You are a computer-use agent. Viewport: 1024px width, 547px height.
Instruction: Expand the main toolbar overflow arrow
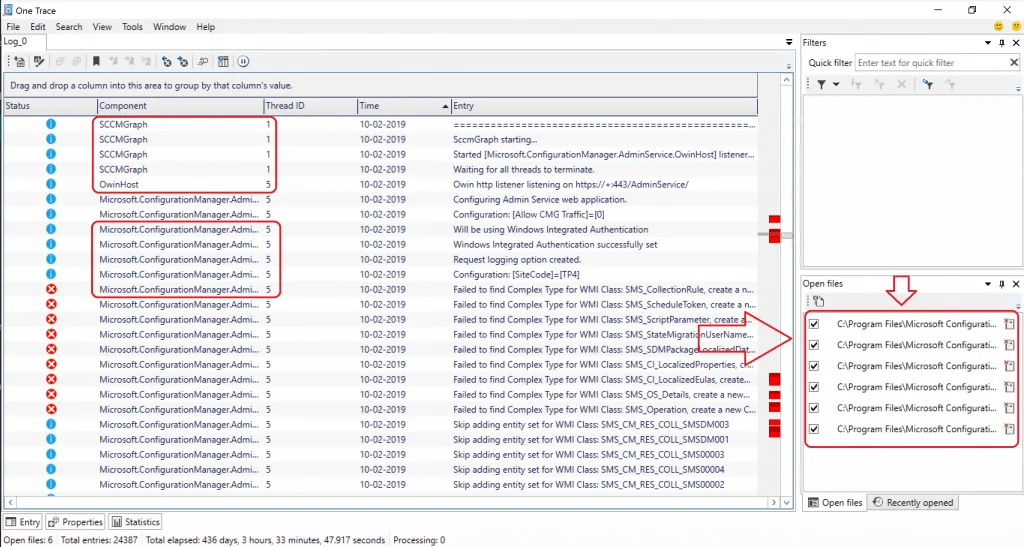(x=789, y=66)
